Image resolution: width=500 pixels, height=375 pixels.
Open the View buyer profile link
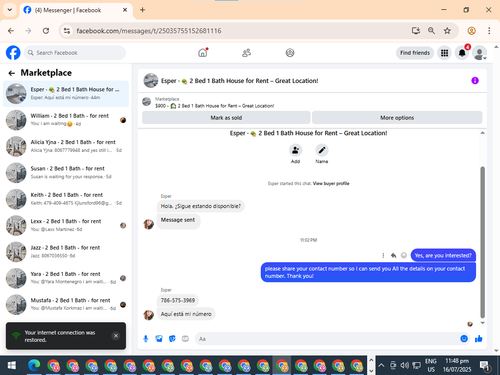coord(331,183)
